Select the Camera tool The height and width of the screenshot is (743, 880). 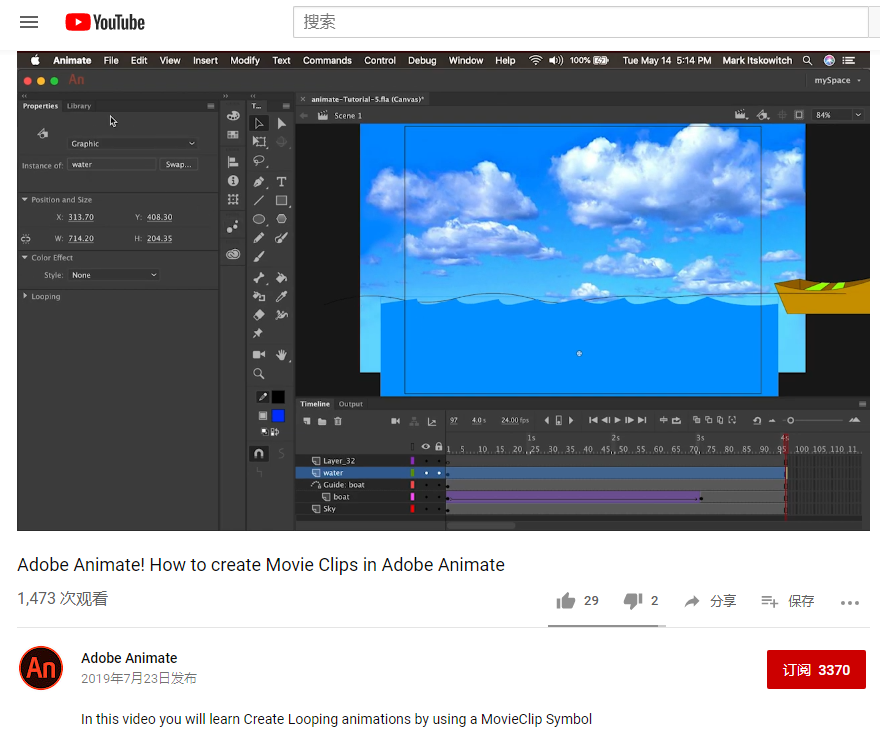(x=259, y=355)
